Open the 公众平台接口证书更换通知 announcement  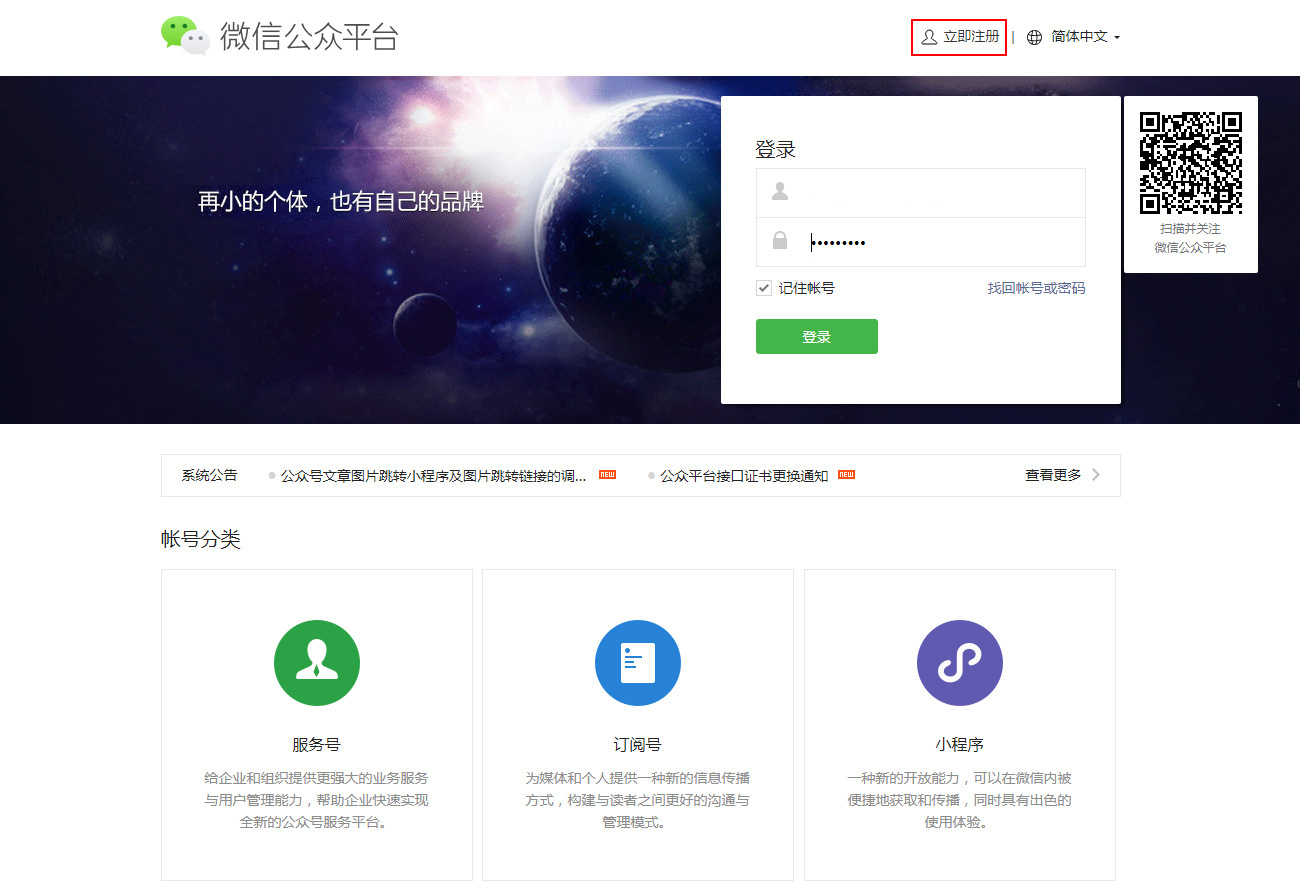[x=744, y=476]
